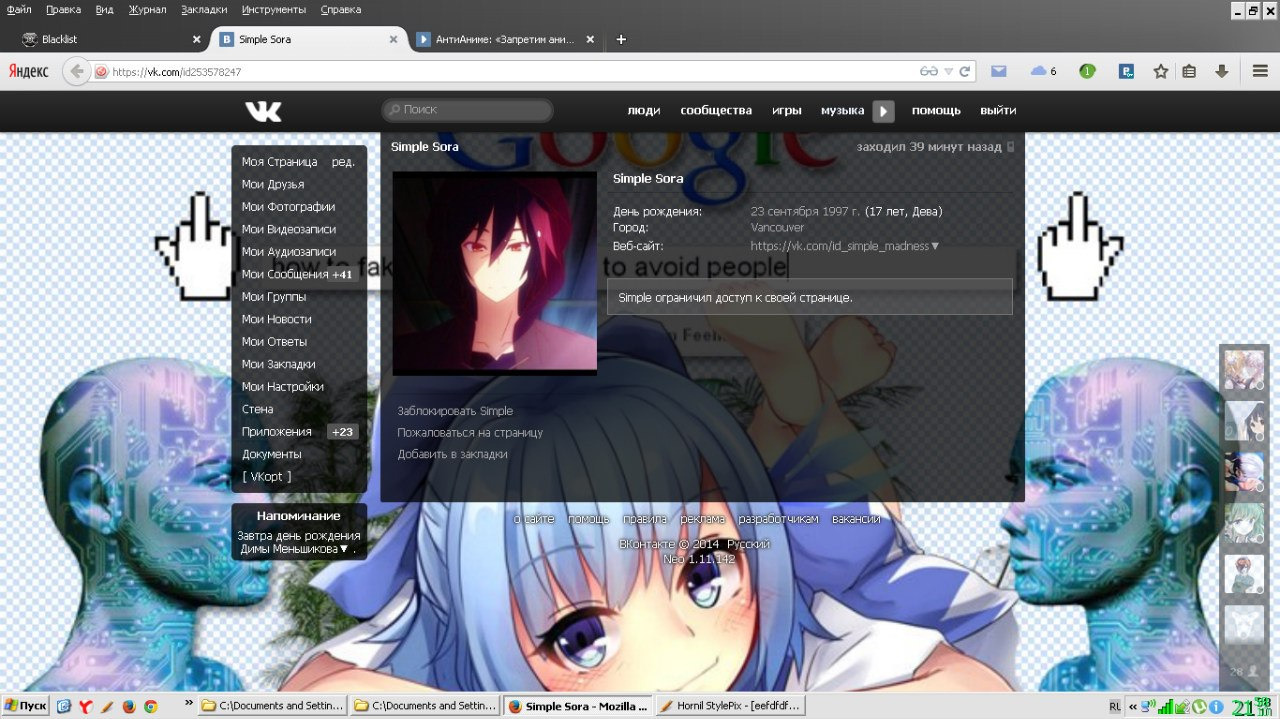1280x719 pixels.
Task: Go to люди in VK header
Action: coord(644,110)
